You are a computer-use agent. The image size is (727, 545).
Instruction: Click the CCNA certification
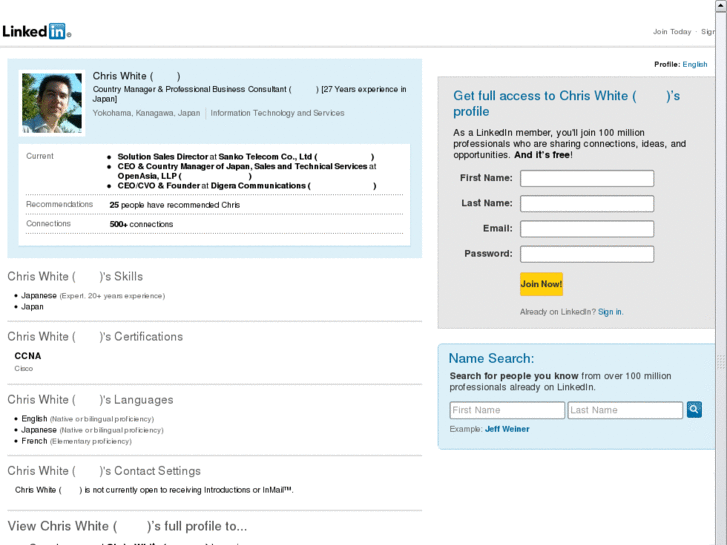coord(28,356)
